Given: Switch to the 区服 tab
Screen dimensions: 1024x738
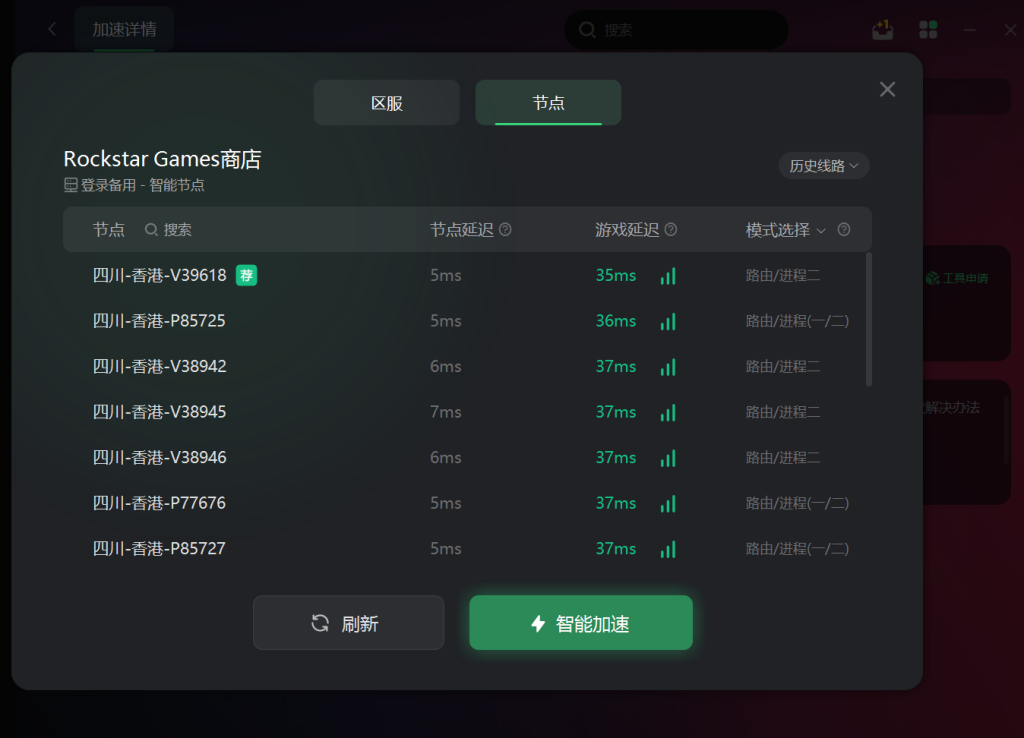Looking at the screenshot, I should pos(387,103).
